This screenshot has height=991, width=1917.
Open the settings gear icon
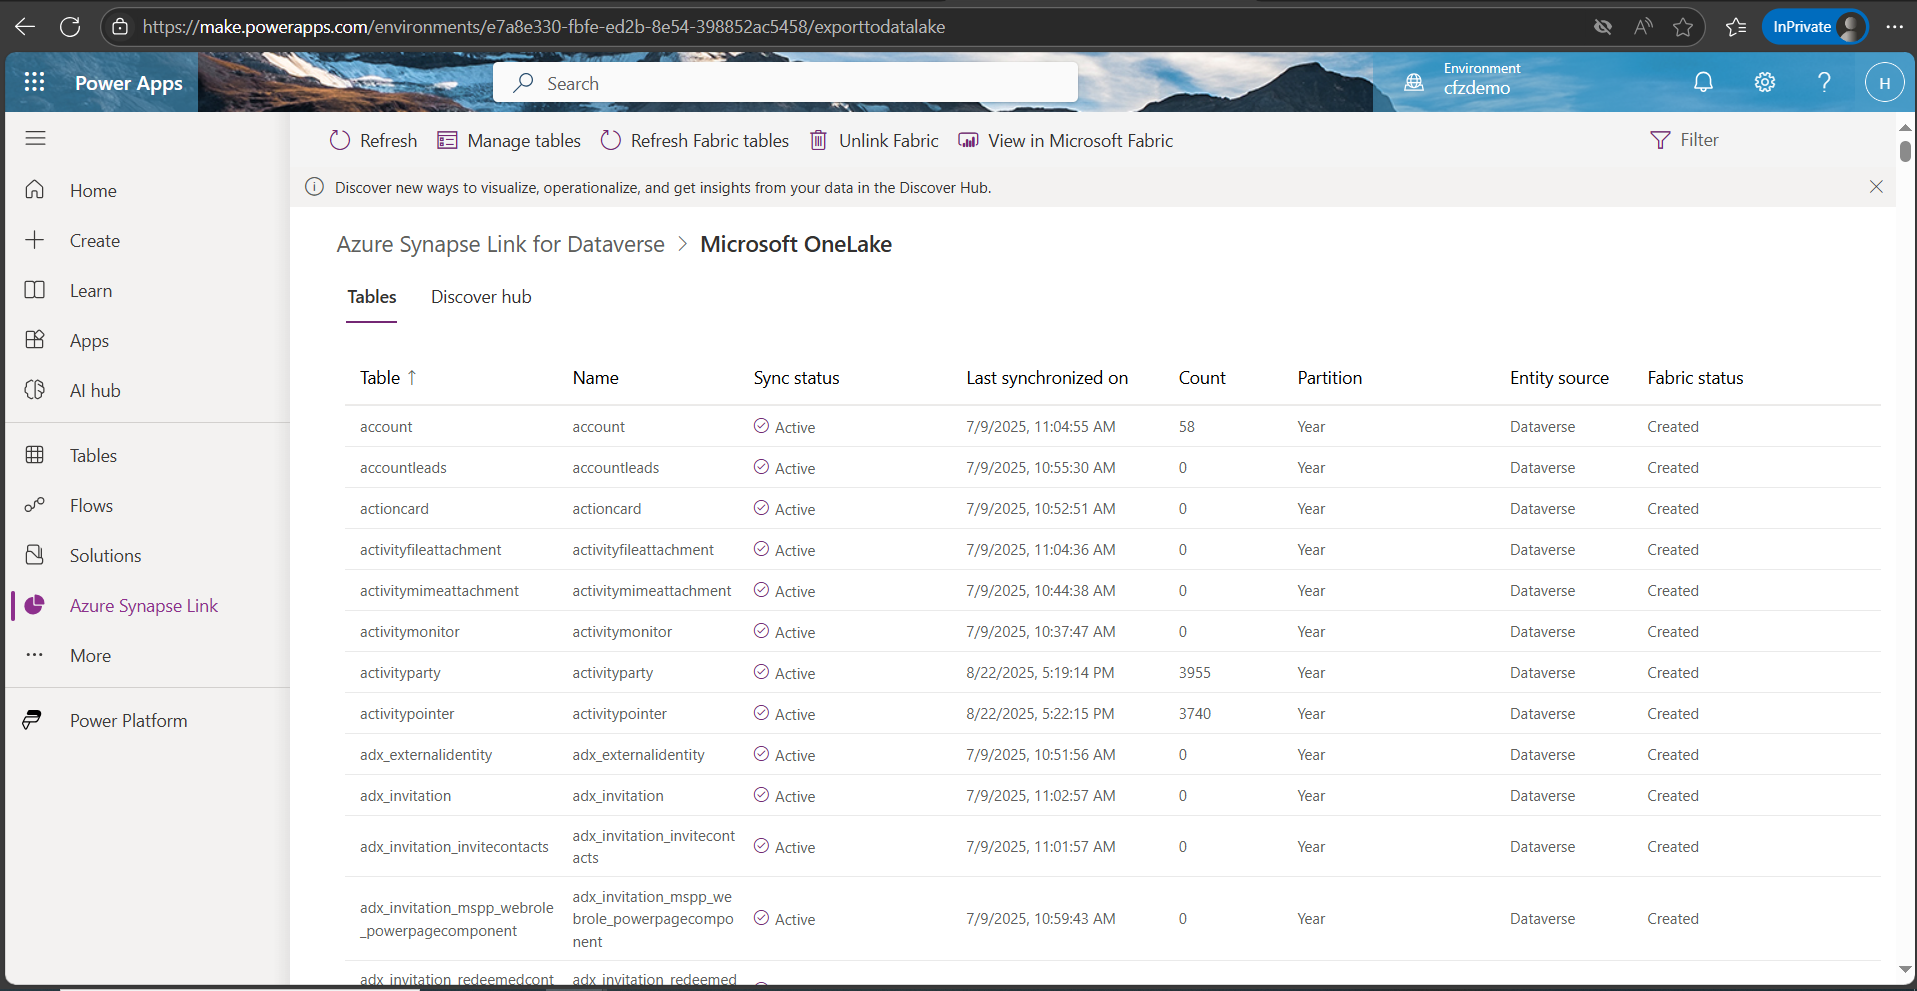(x=1764, y=82)
